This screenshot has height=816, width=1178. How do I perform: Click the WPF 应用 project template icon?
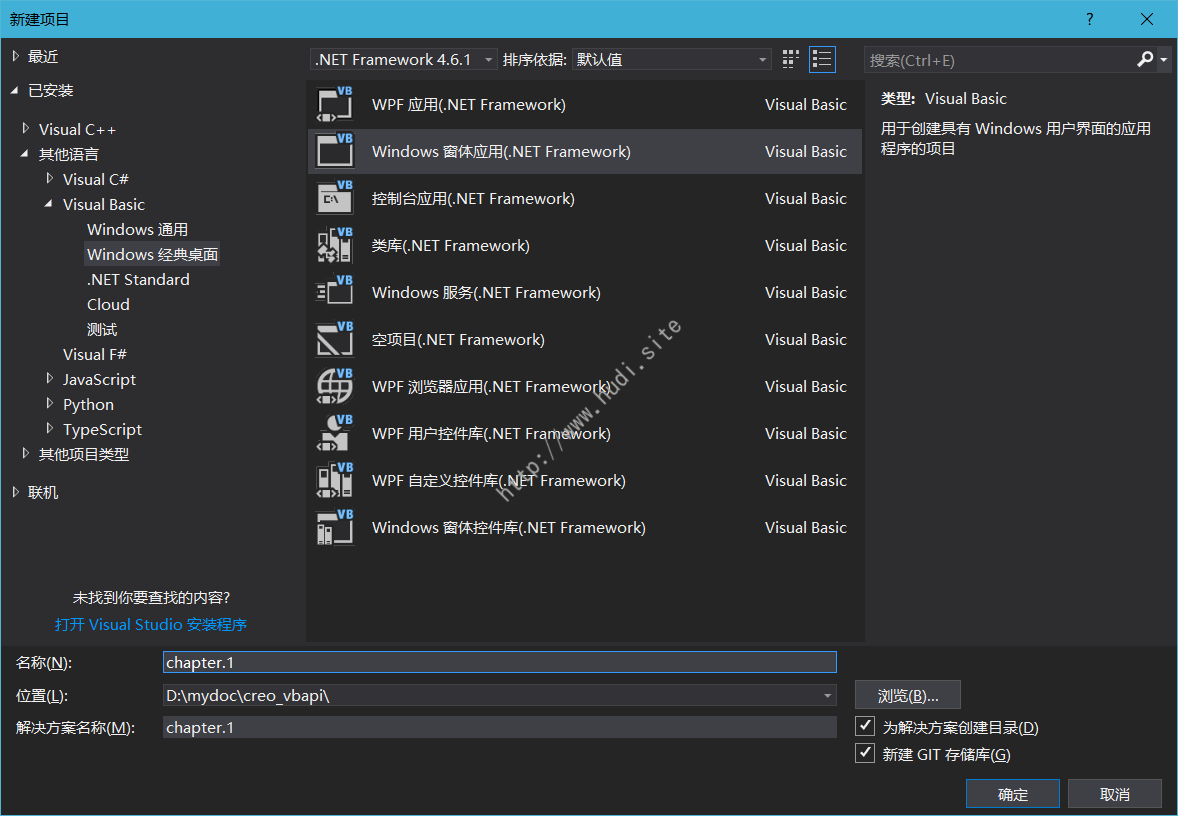(334, 104)
